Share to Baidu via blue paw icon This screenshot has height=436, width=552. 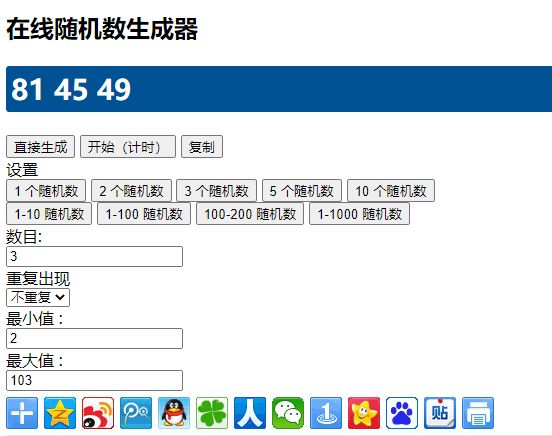[402, 413]
